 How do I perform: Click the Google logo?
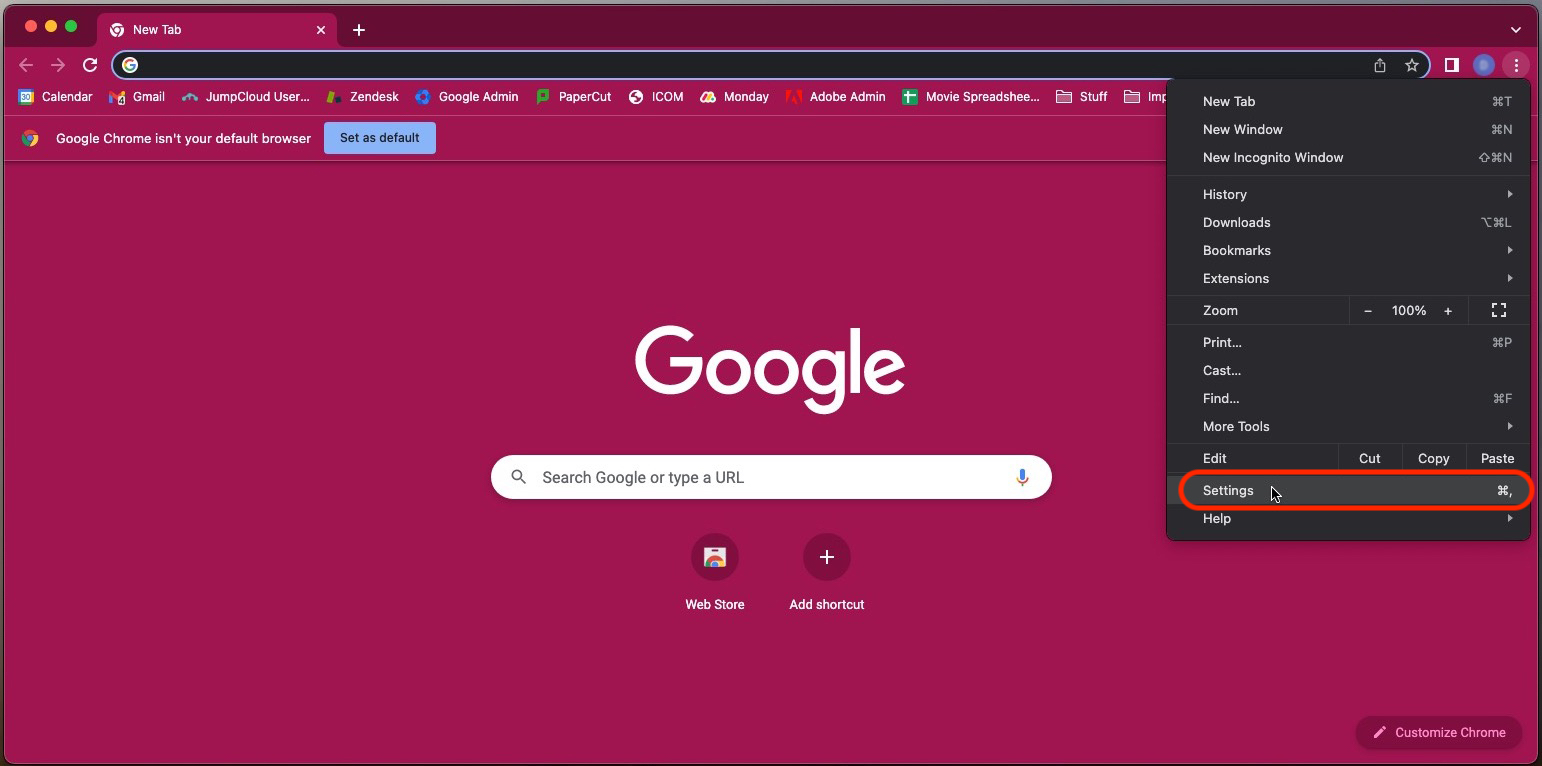770,368
